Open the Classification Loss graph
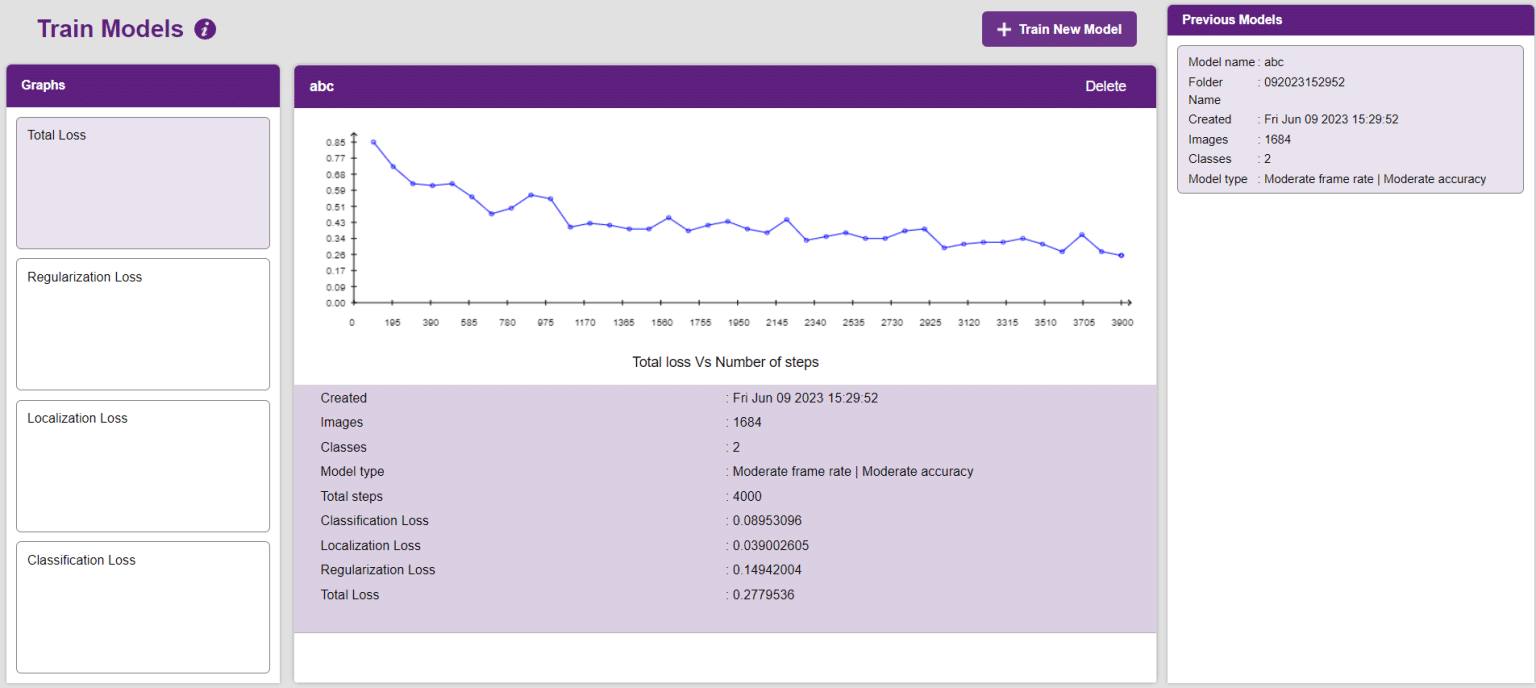Image resolution: width=1536 pixels, height=688 pixels. click(142, 607)
